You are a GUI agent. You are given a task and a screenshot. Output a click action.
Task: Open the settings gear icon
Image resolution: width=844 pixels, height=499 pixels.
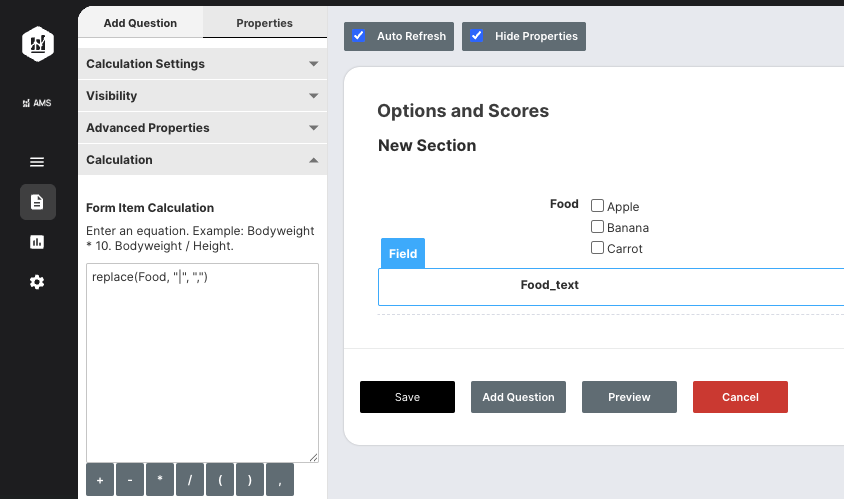point(37,282)
